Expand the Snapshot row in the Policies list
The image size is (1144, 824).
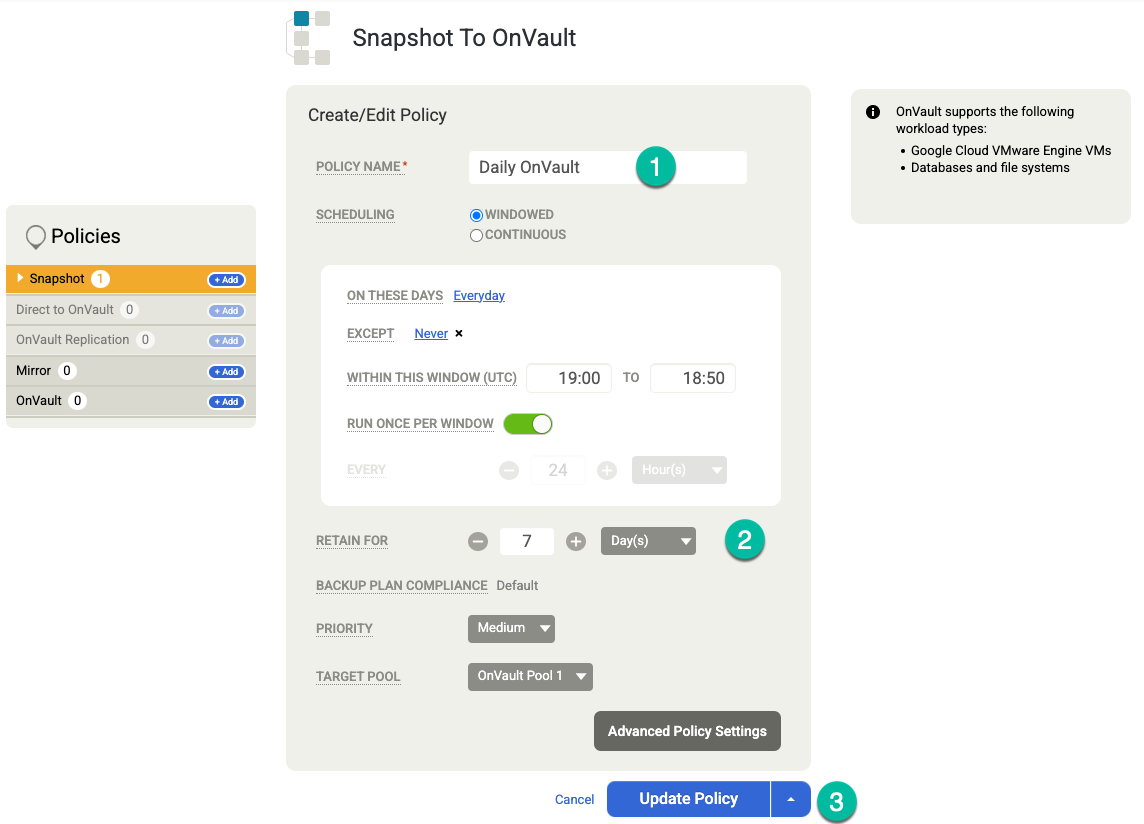pos(19,279)
